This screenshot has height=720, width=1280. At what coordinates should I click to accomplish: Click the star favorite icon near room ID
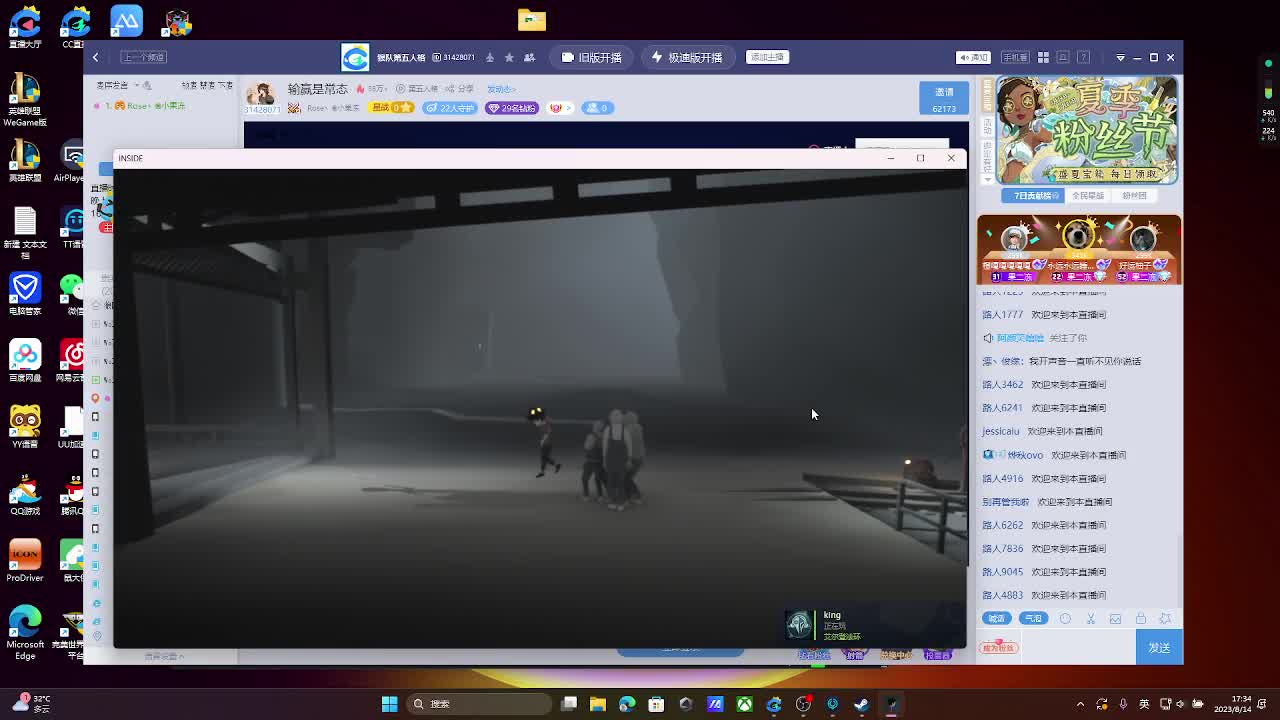pyautogui.click(x=509, y=57)
